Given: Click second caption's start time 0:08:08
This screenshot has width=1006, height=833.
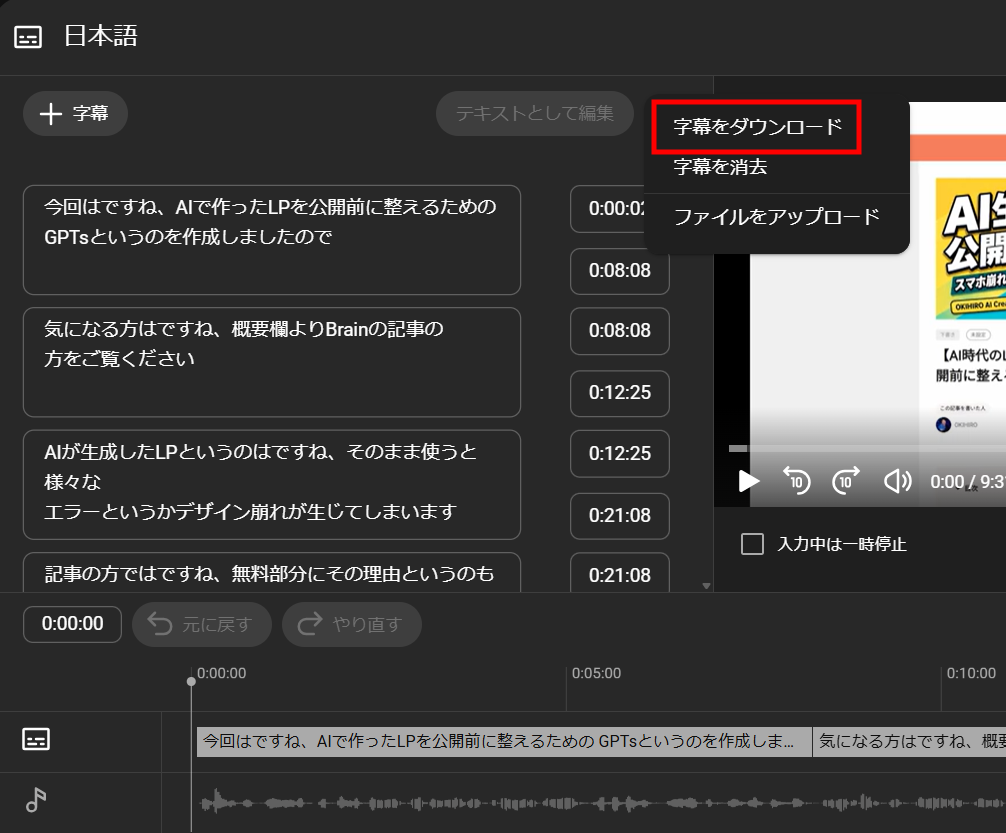Looking at the screenshot, I should pos(620,331).
